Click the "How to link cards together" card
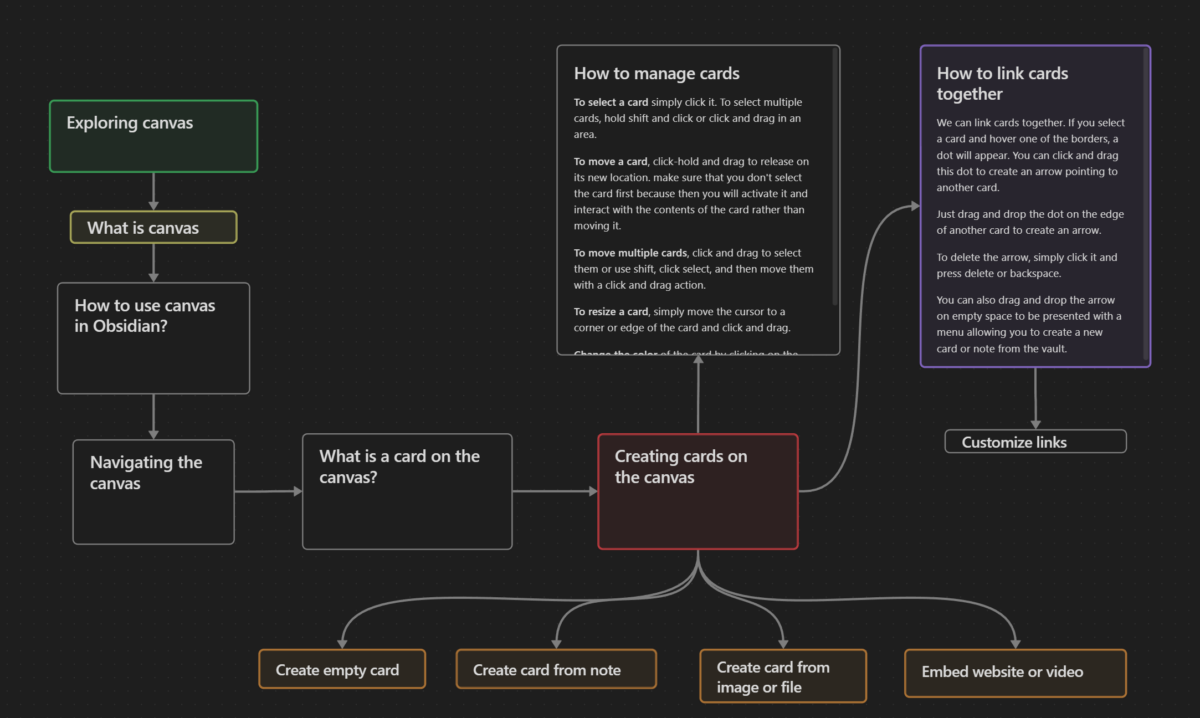This screenshot has height=718, width=1200. pos(1035,205)
